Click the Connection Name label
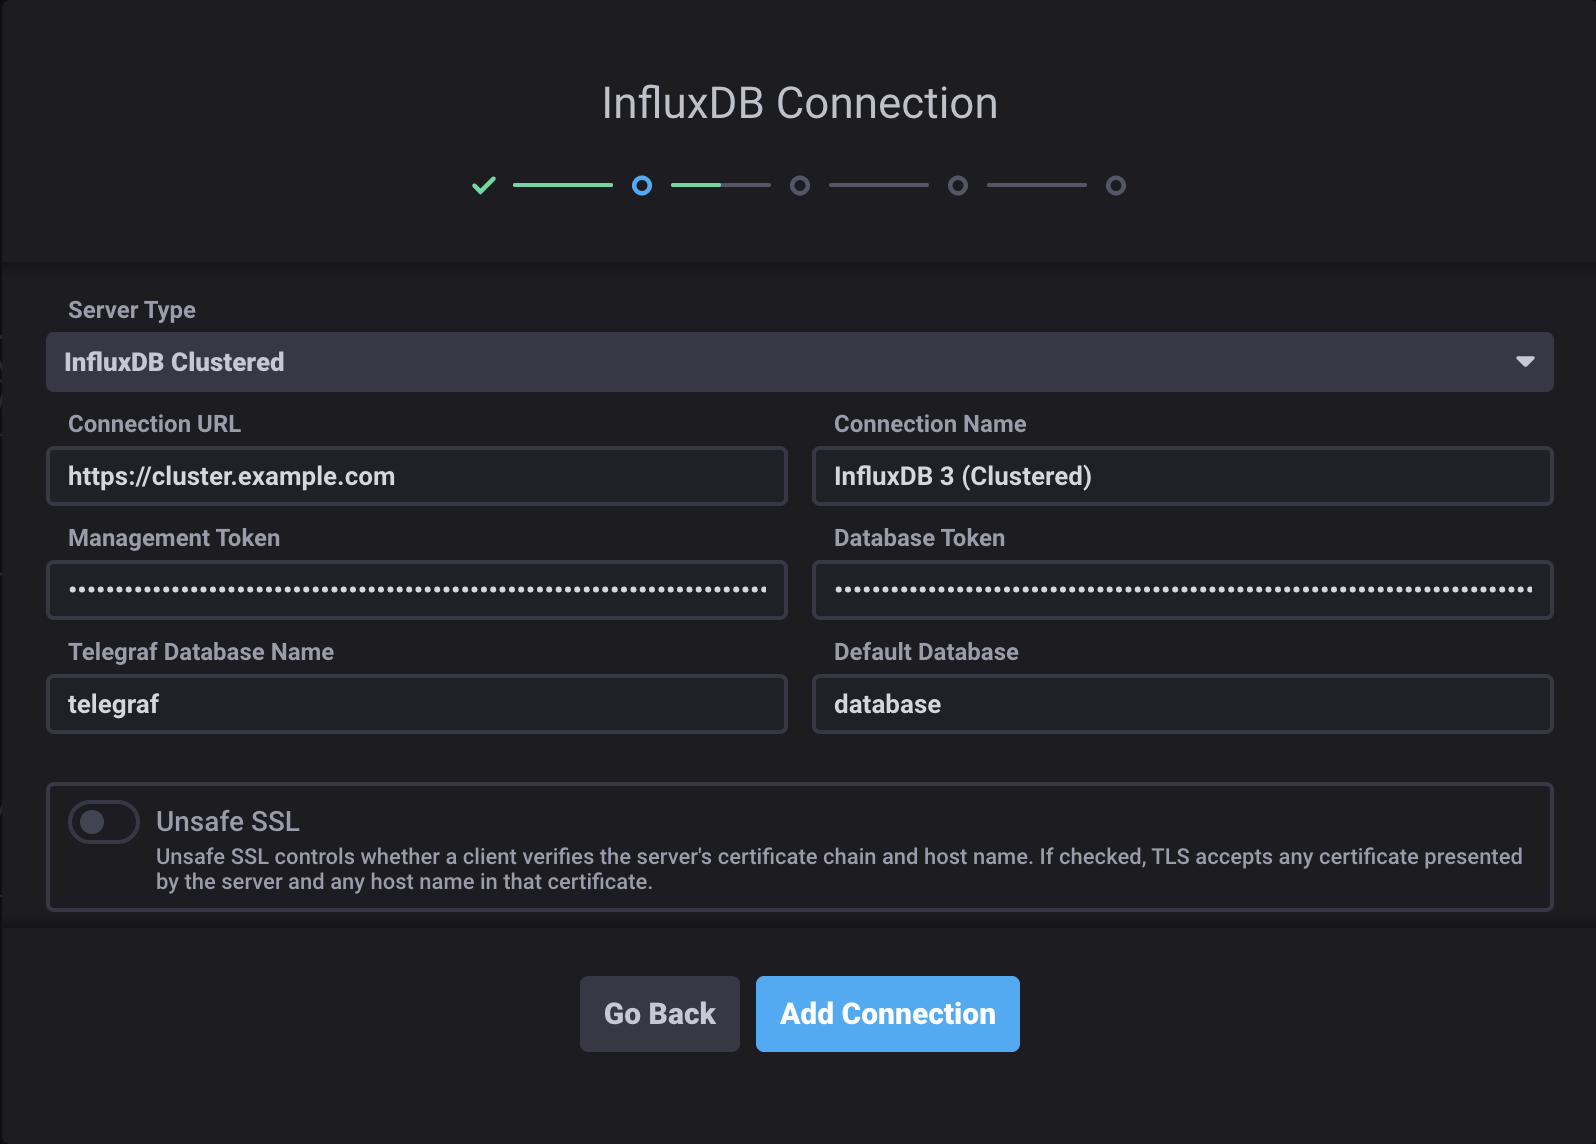This screenshot has height=1144, width=1596. pos(930,424)
